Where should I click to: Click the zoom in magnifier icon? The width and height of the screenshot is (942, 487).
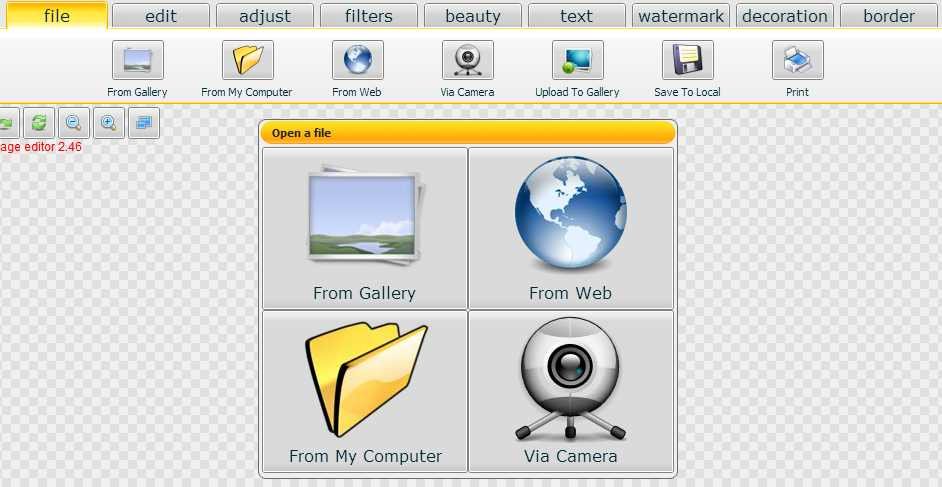point(109,123)
